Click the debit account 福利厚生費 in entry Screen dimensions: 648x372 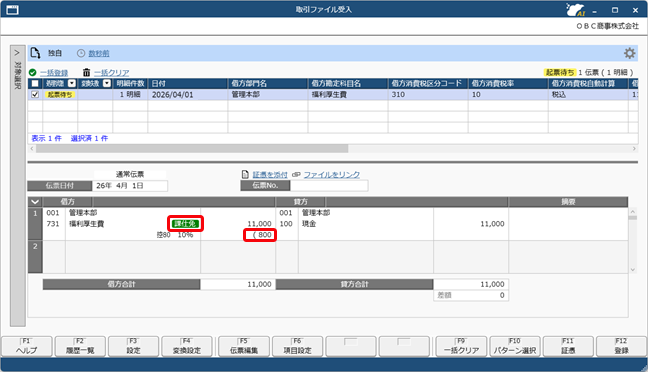pyautogui.click(x=86, y=224)
